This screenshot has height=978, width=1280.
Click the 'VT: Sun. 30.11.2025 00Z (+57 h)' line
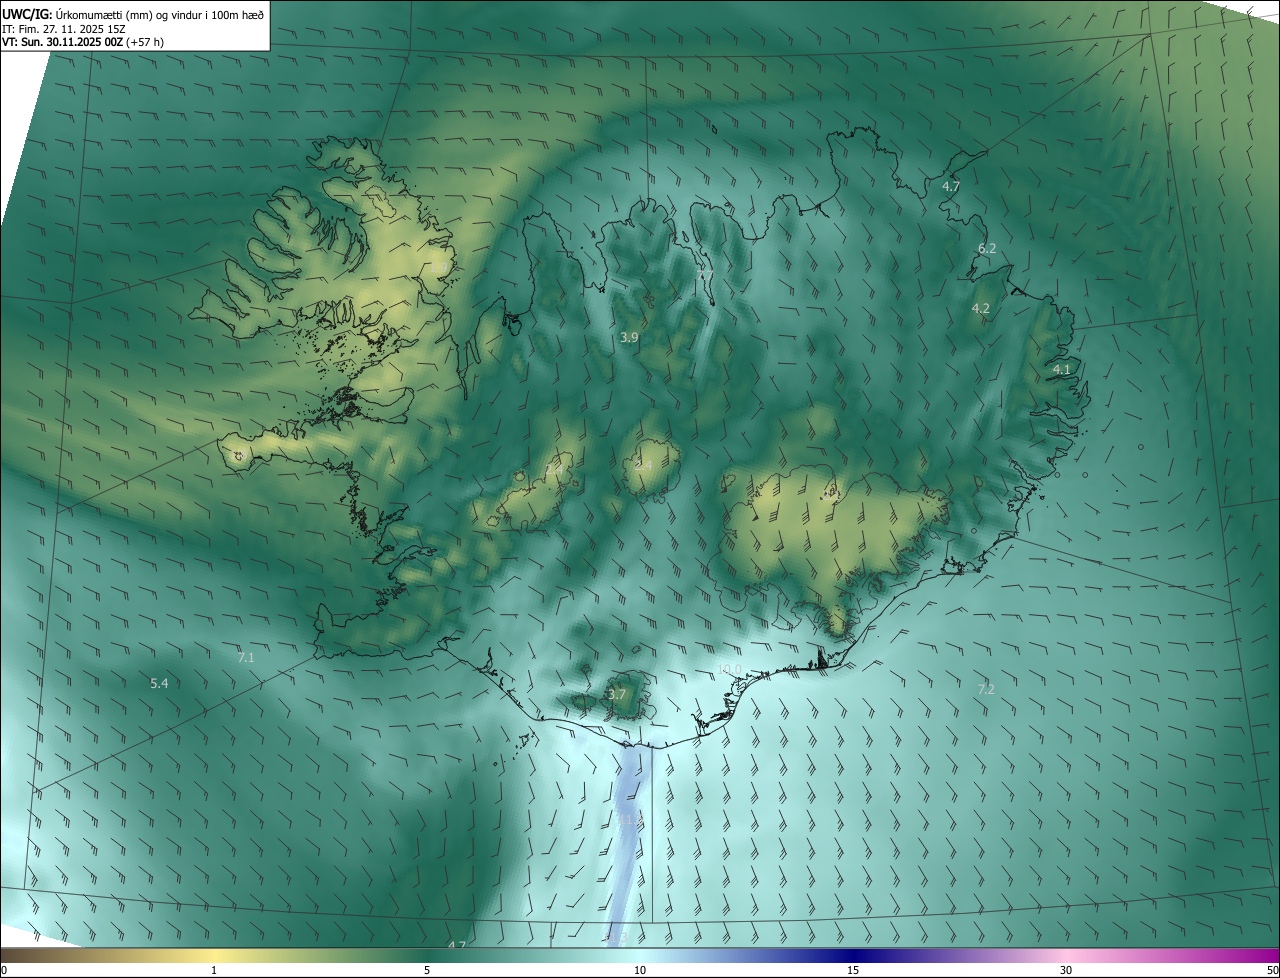click(x=83, y=43)
